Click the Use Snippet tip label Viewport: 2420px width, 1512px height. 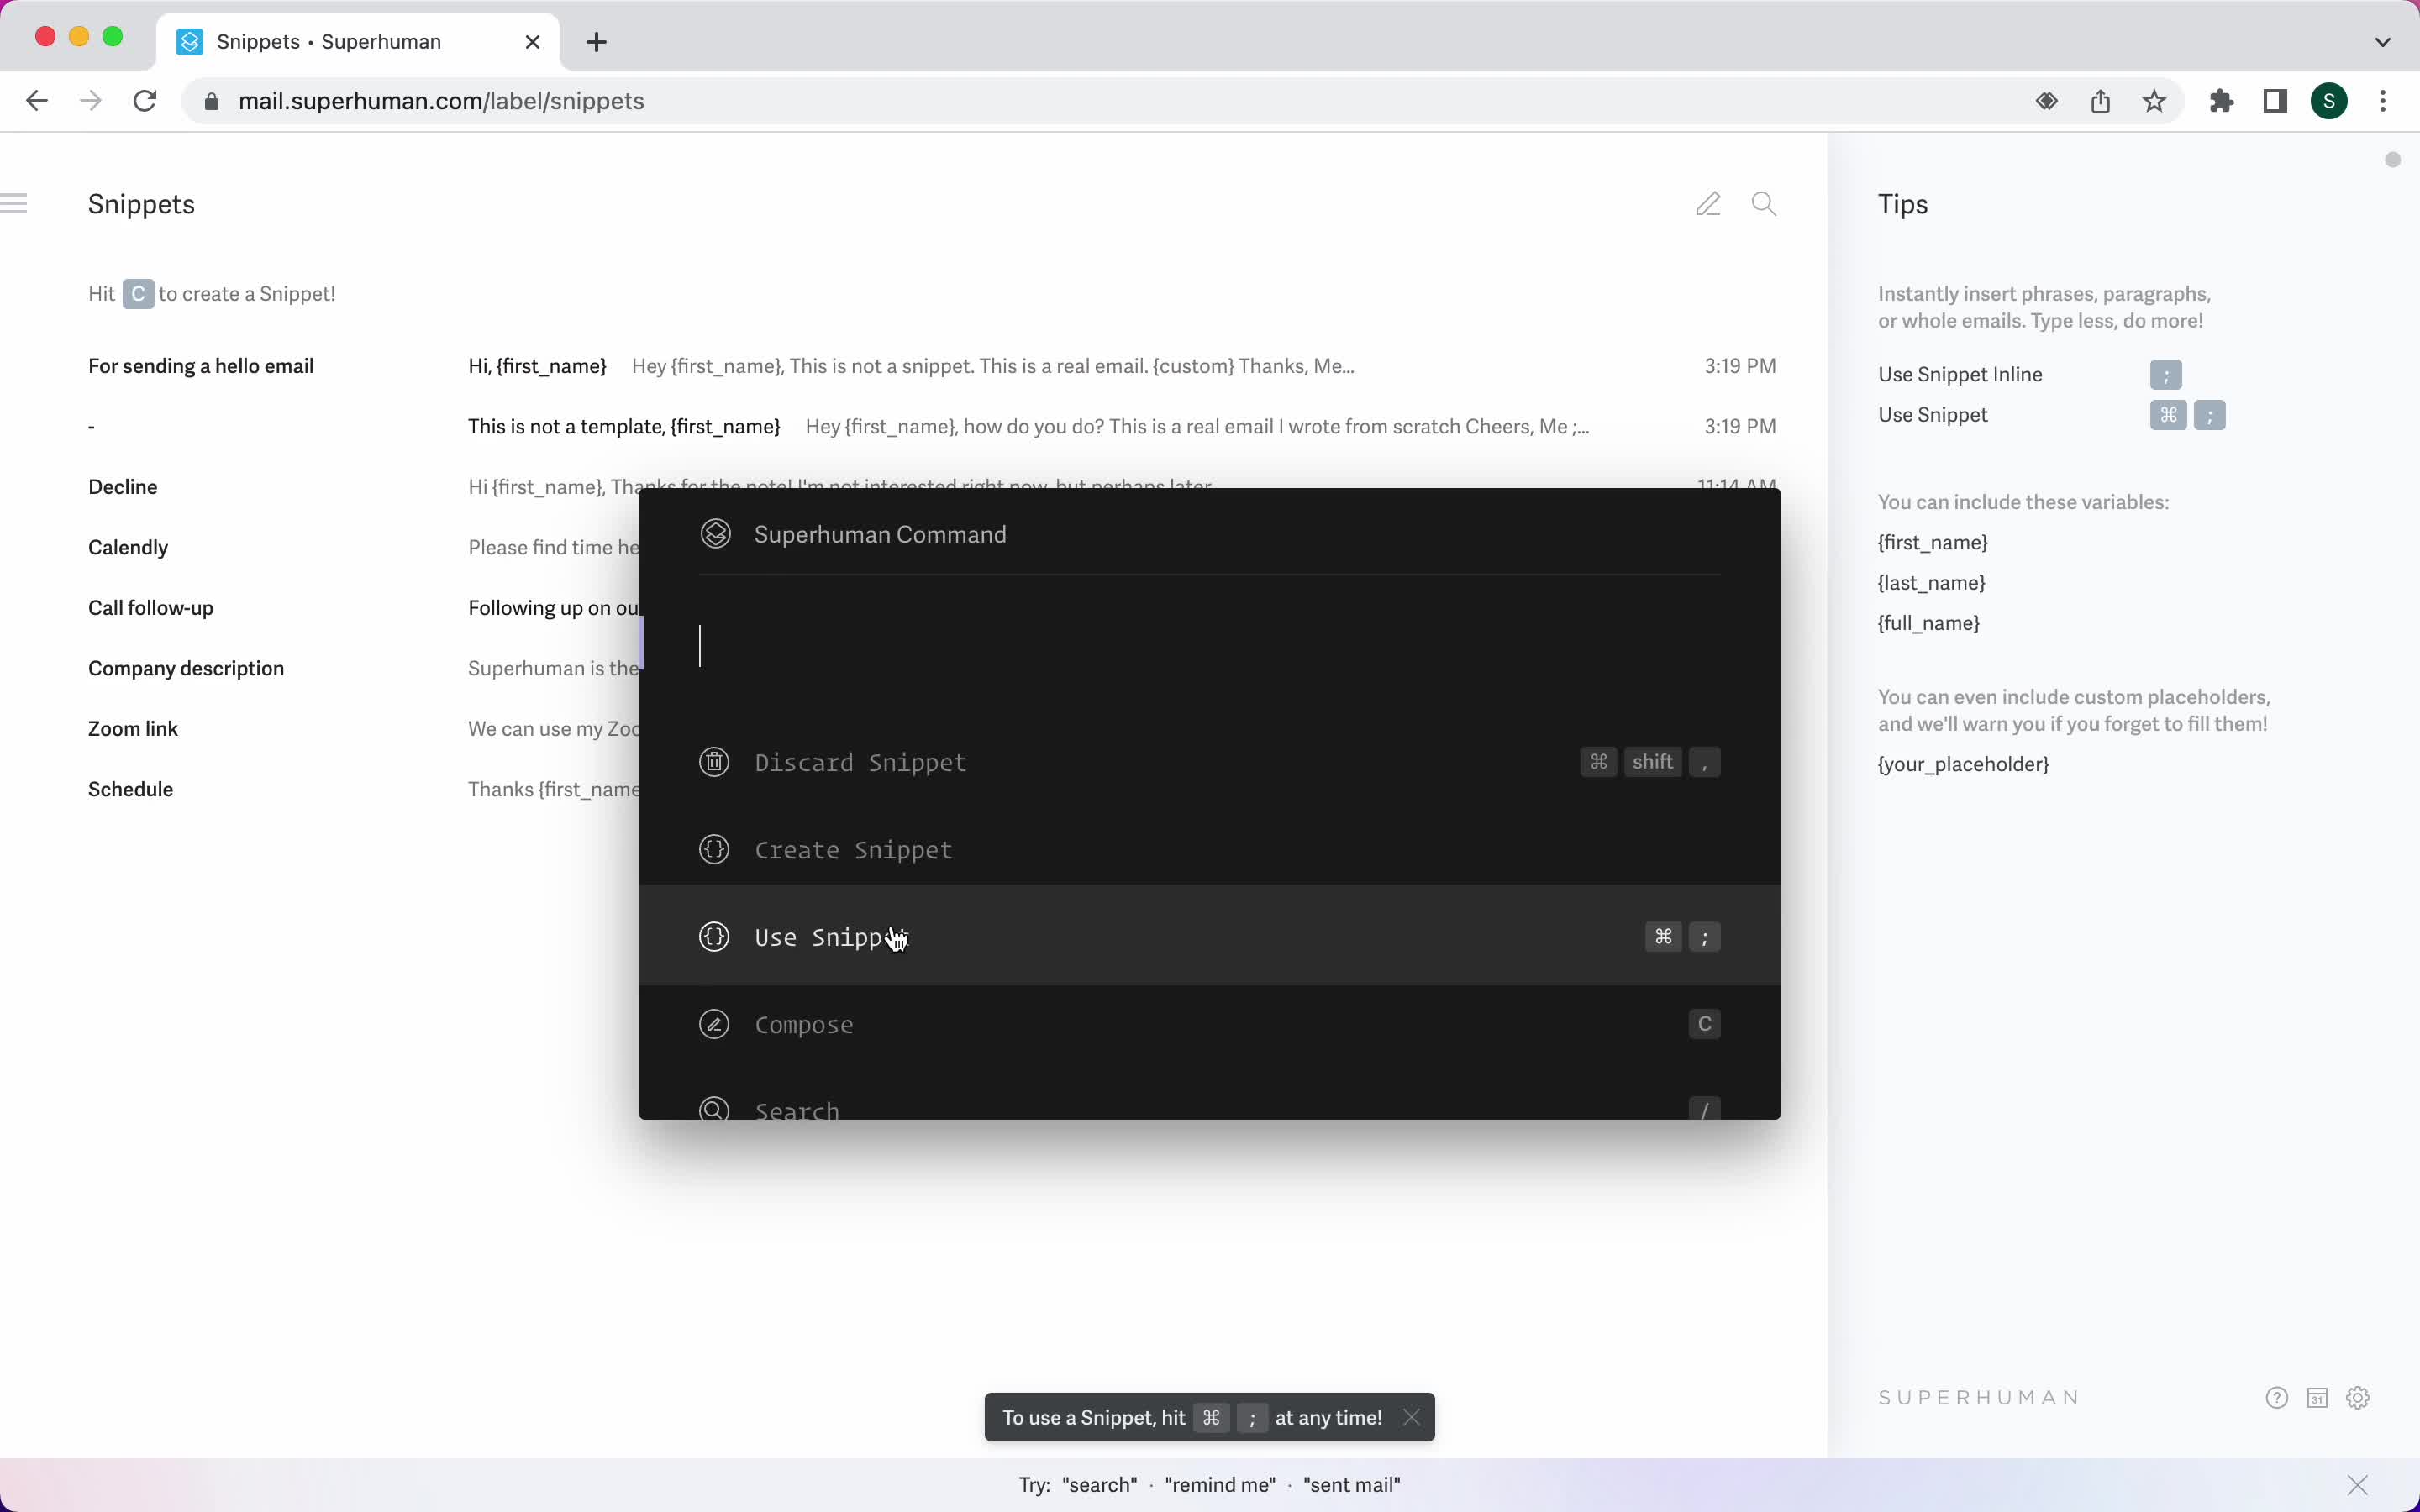tap(1932, 415)
